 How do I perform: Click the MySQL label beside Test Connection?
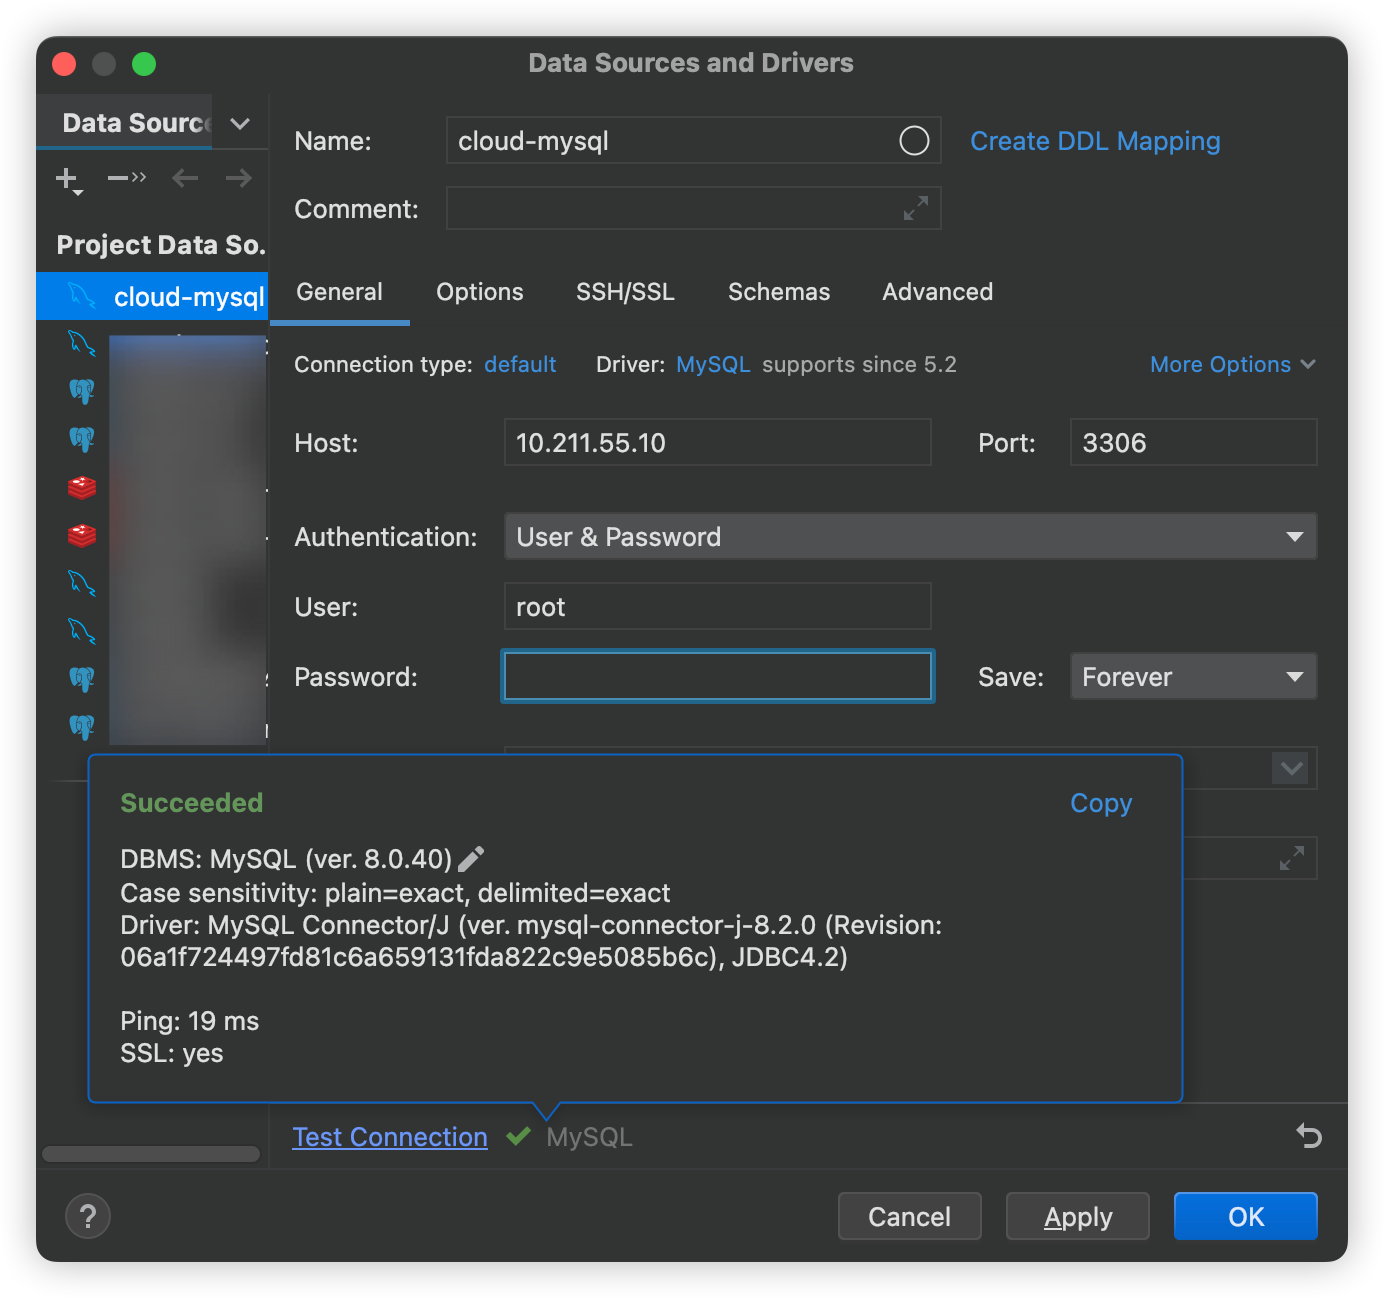(x=589, y=1137)
